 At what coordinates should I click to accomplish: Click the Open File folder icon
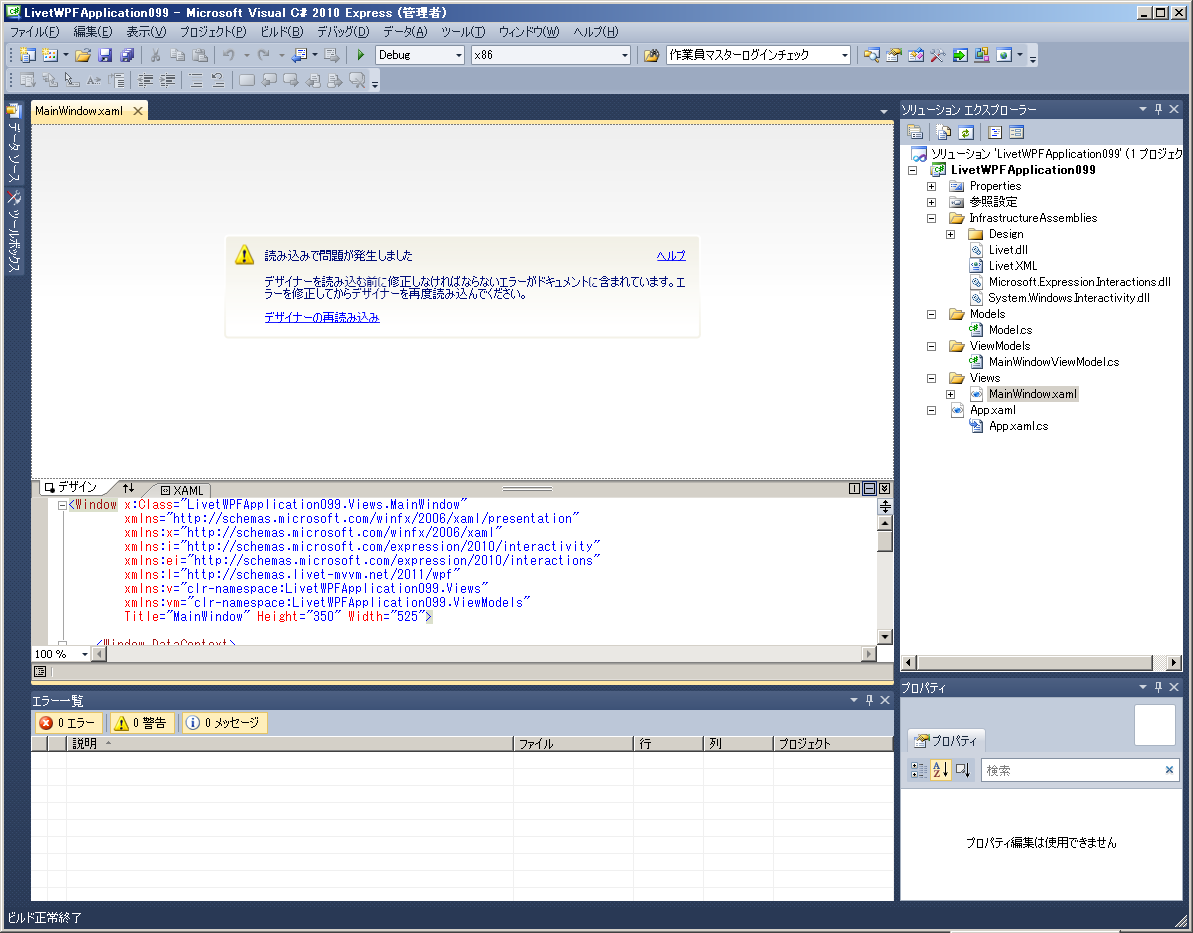(83, 55)
